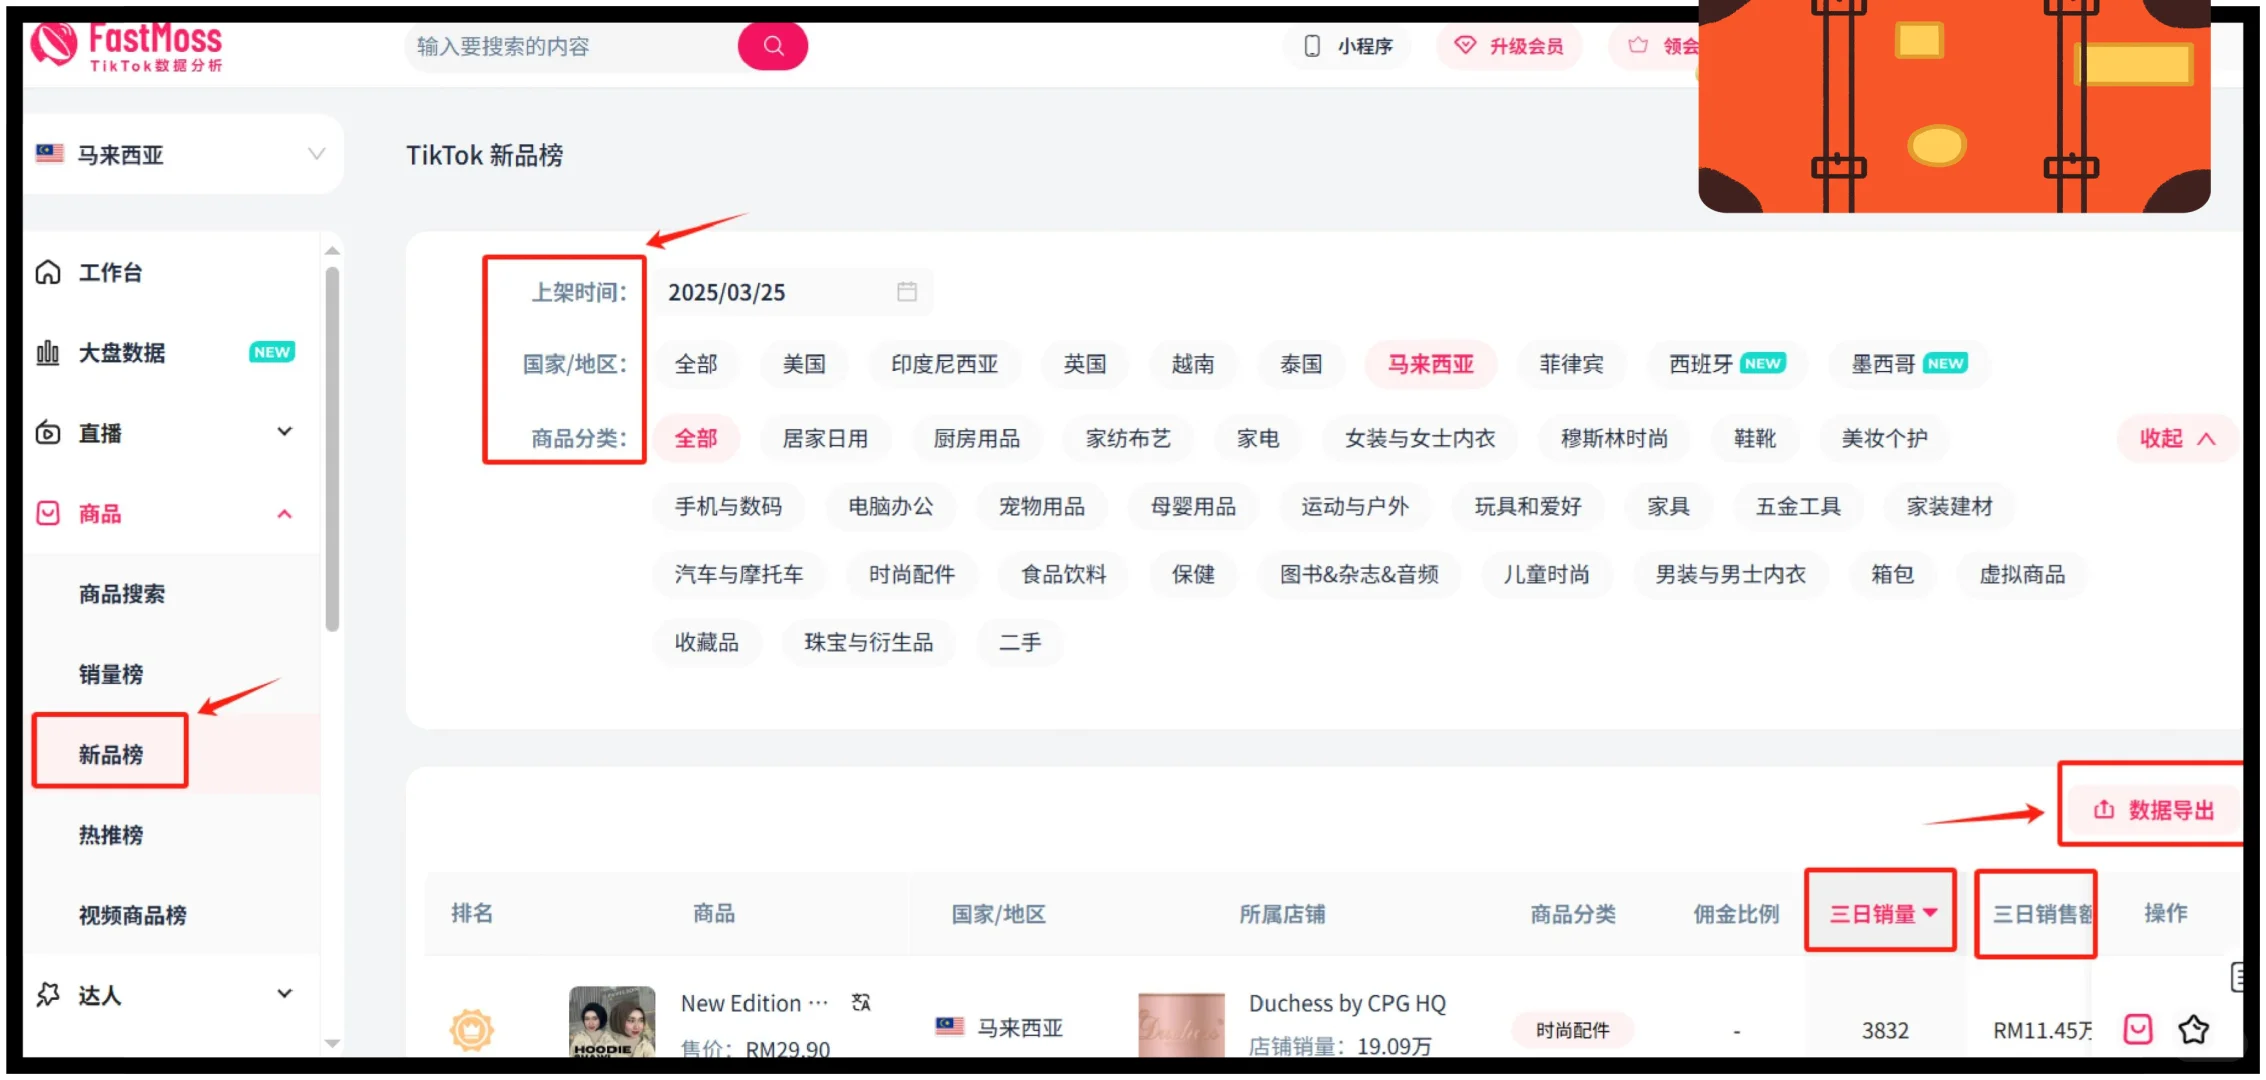Viewport: 2266px width, 1080px height.
Task: Select country filter 泰国
Action: 1301,364
